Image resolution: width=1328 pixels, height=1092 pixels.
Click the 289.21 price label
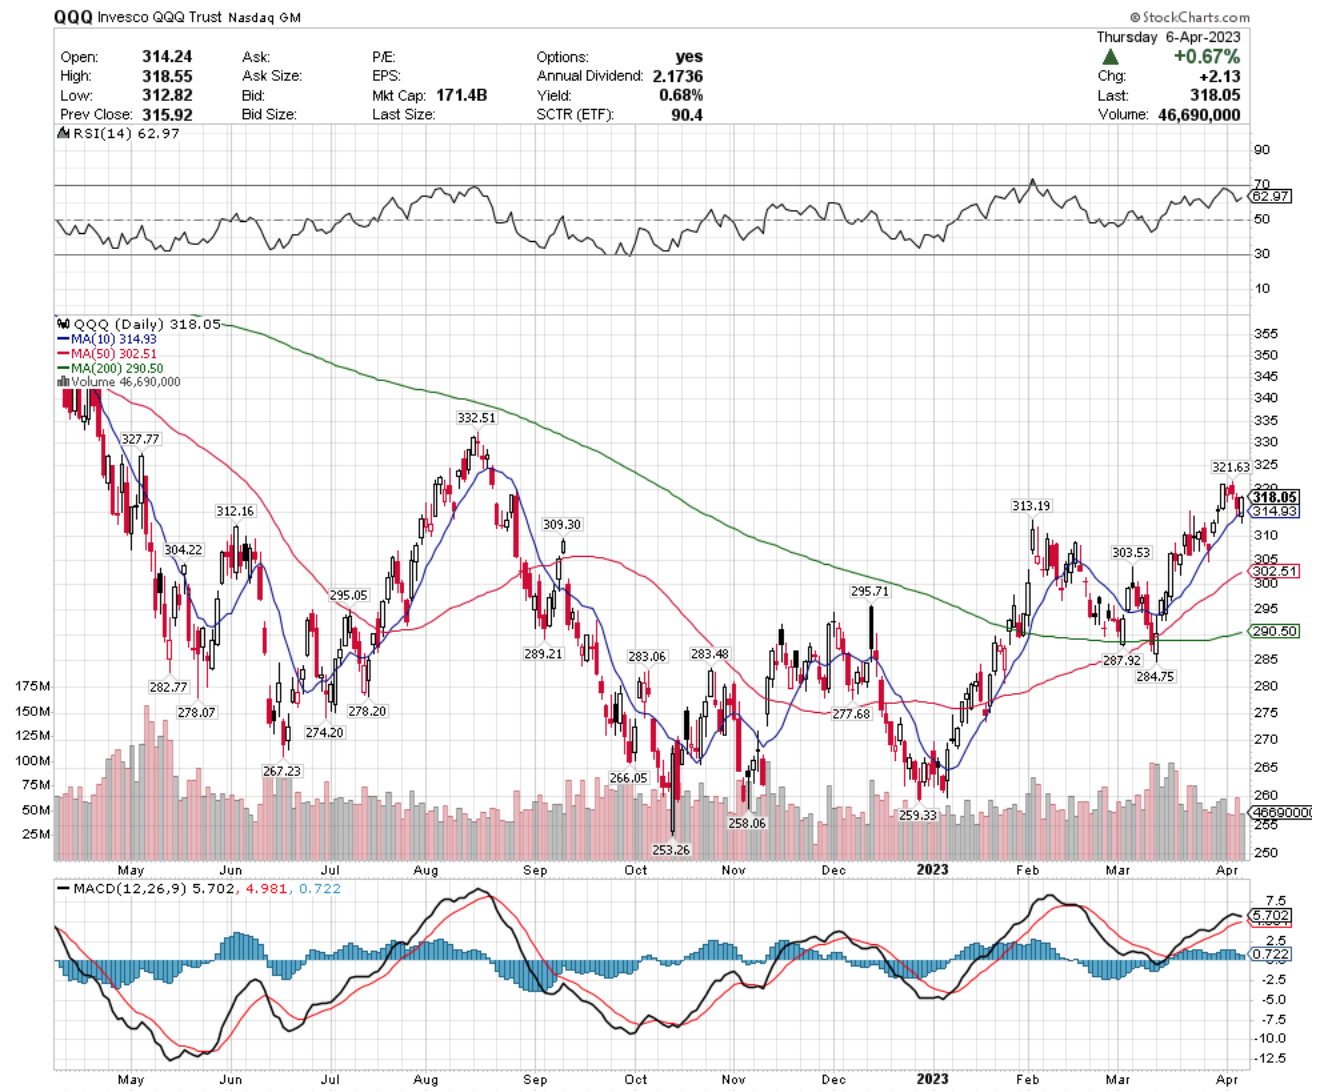tap(543, 654)
